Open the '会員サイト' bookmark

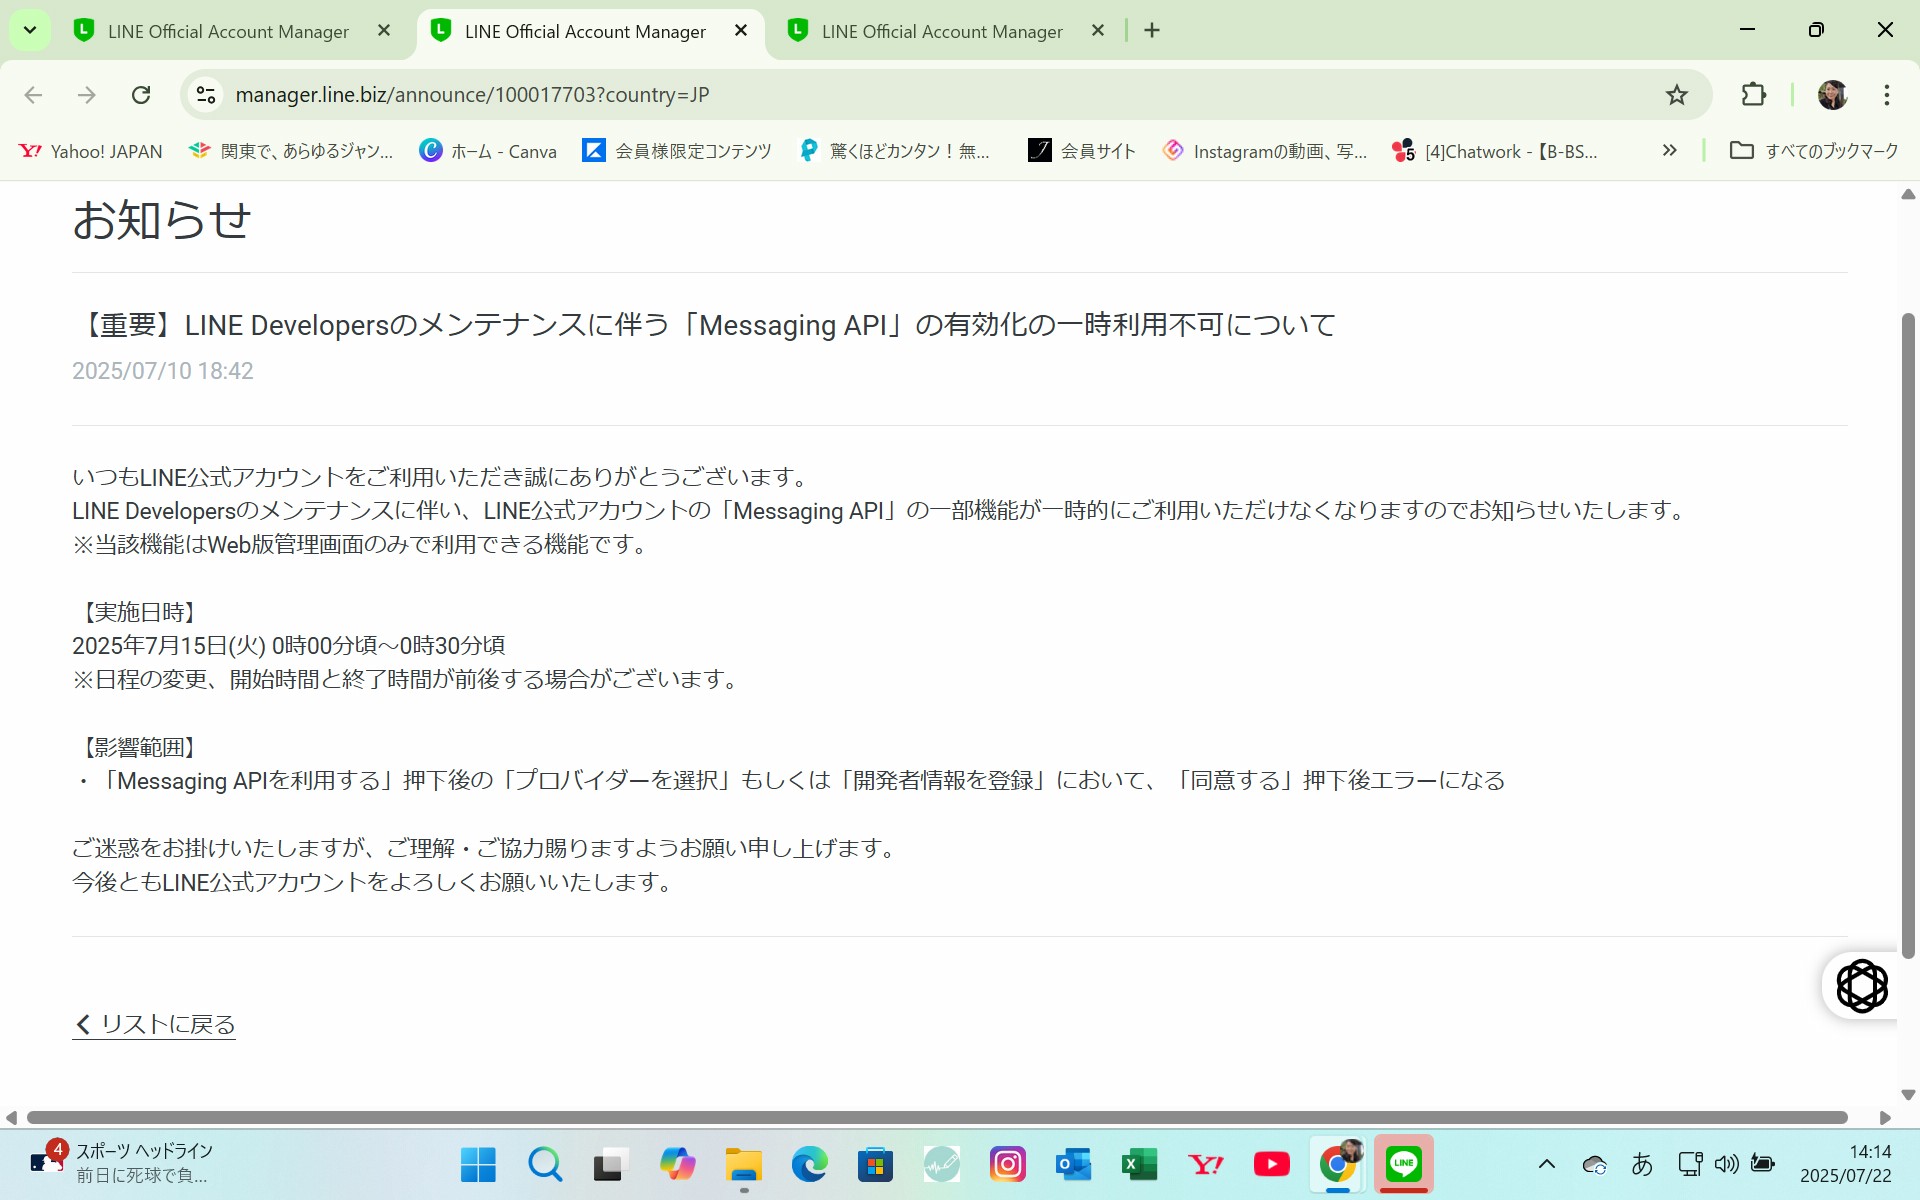pos(1082,151)
